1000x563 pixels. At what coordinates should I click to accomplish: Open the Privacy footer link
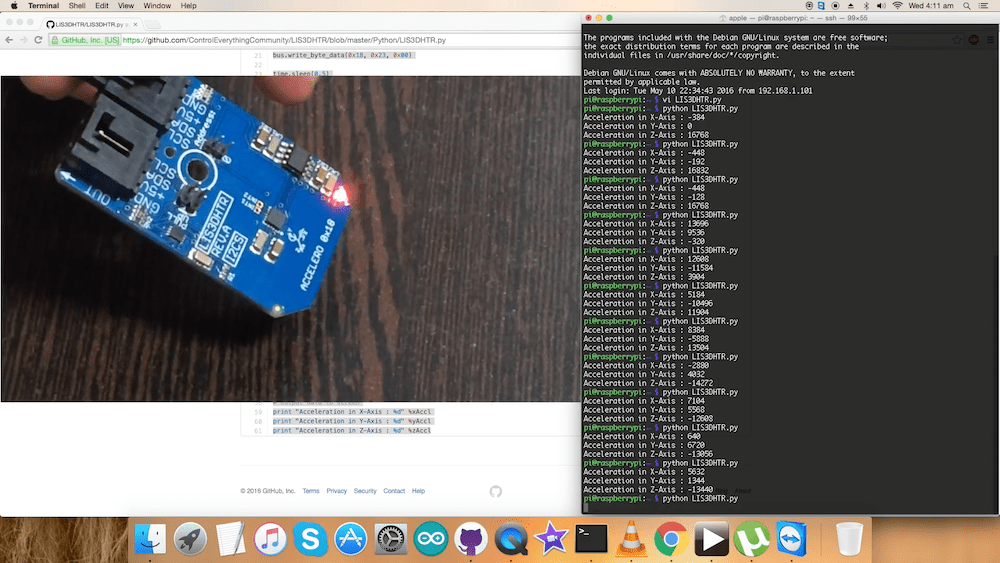click(x=336, y=491)
